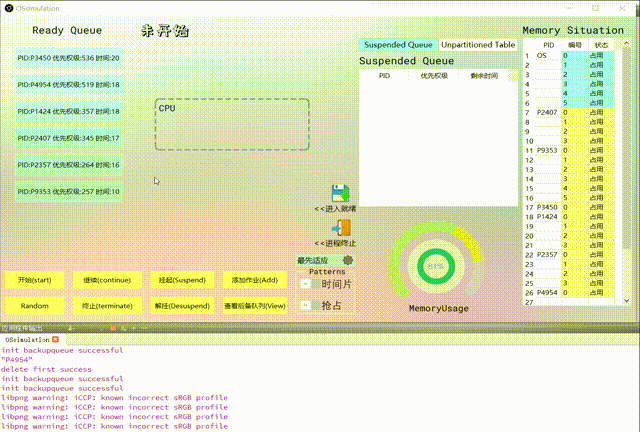
Task: Toggle the 时间片 time-slice switch
Action: click(x=310, y=284)
